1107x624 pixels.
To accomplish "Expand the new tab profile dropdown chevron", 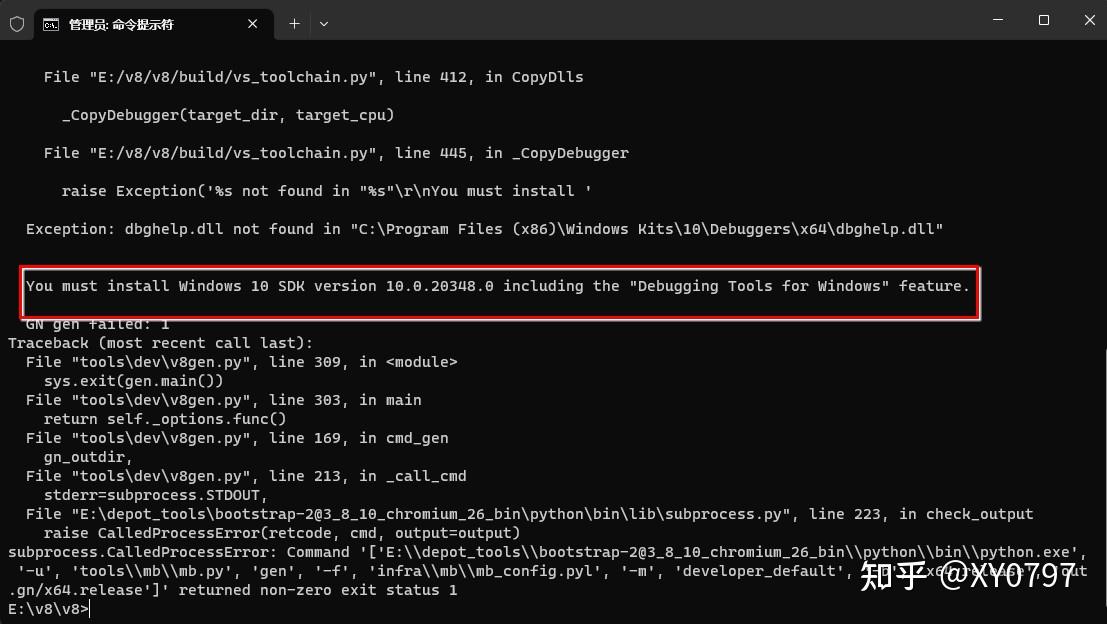I will pos(324,24).
